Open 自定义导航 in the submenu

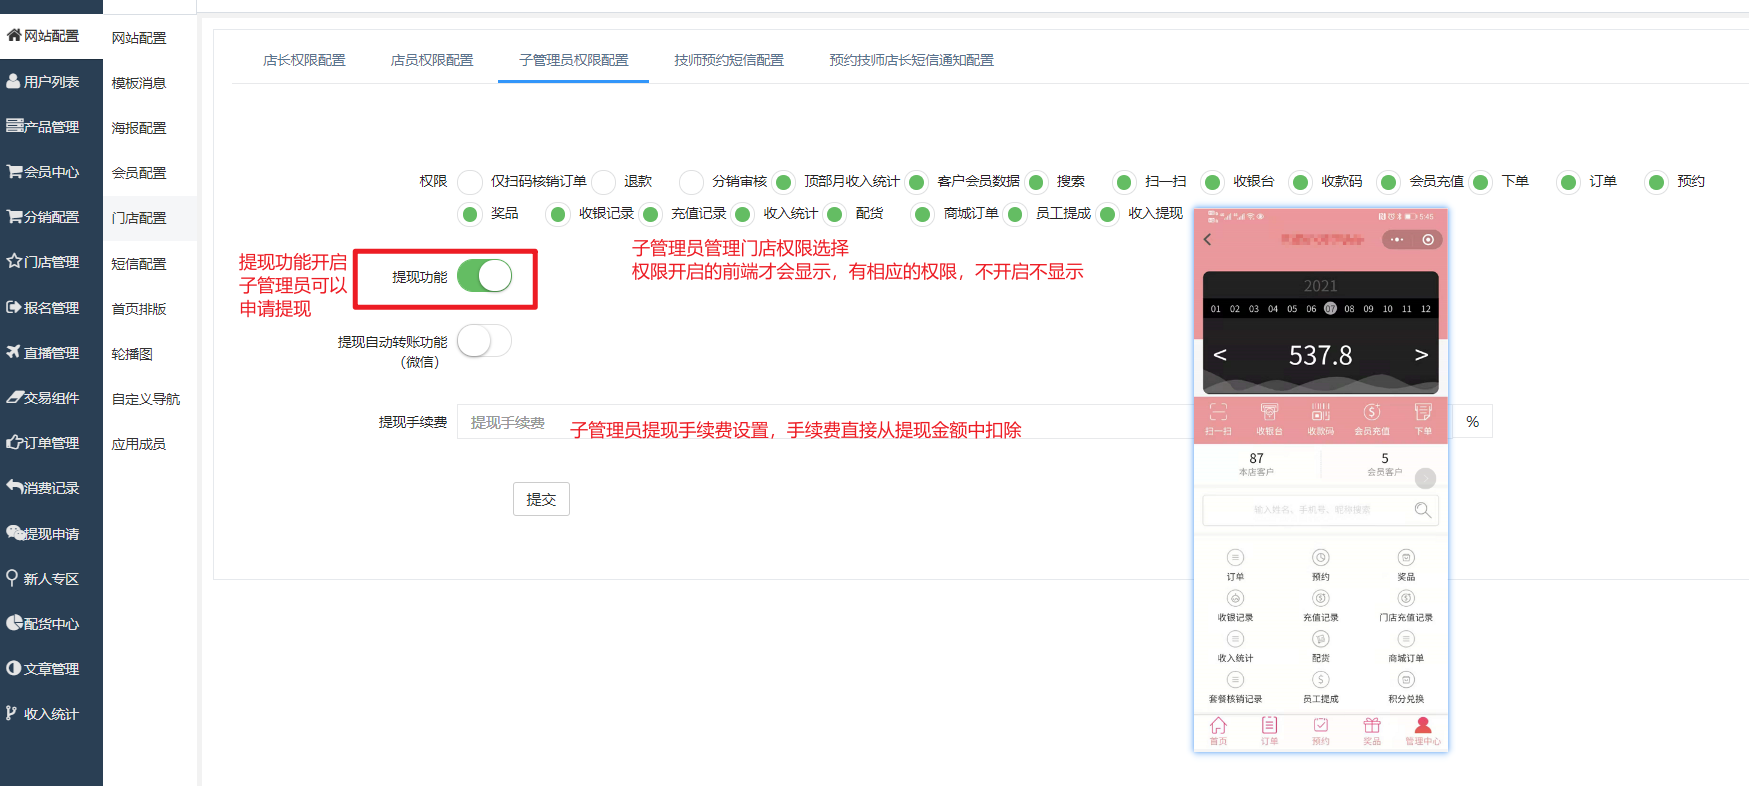[x=146, y=399]
